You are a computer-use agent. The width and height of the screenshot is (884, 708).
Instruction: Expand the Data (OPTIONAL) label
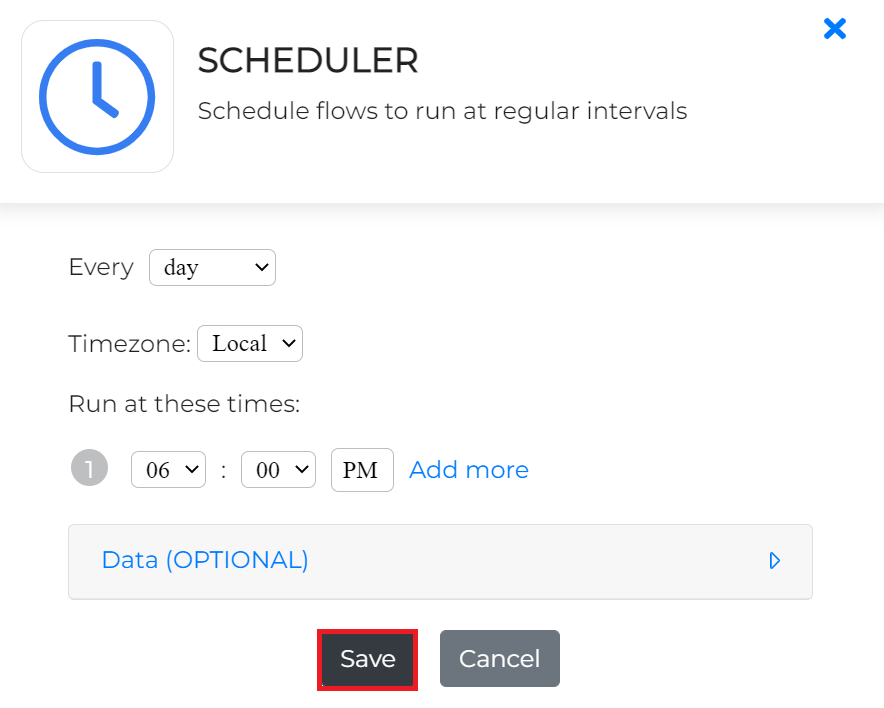click(205, 560)
